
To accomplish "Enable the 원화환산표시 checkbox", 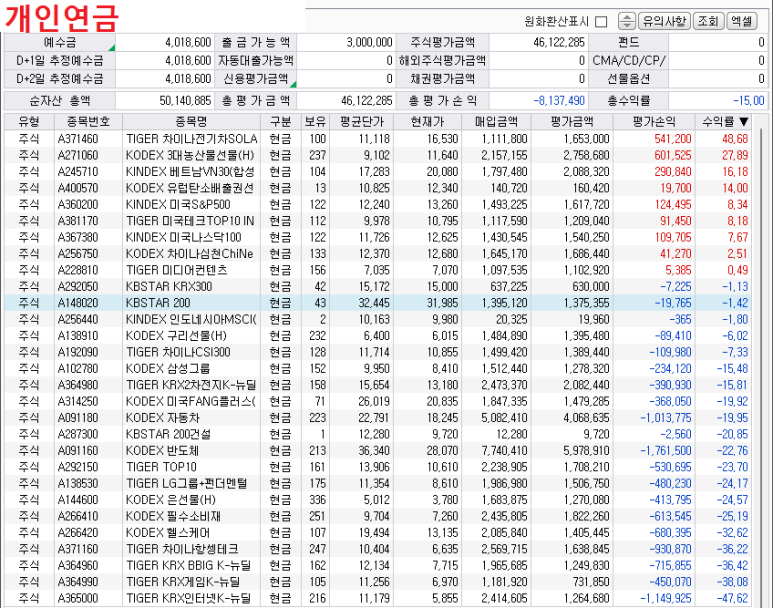I will (x=600, y=22).
